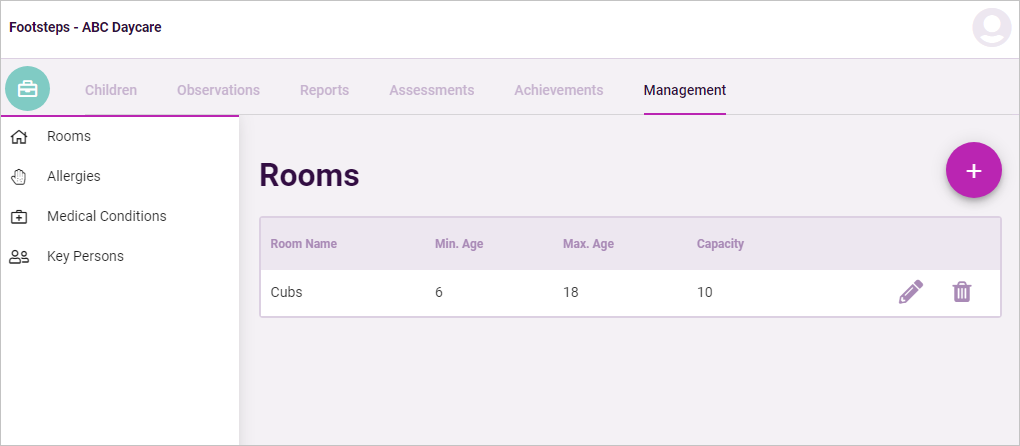
Task: Select the Assessments tab
Action: pos(432,90)
